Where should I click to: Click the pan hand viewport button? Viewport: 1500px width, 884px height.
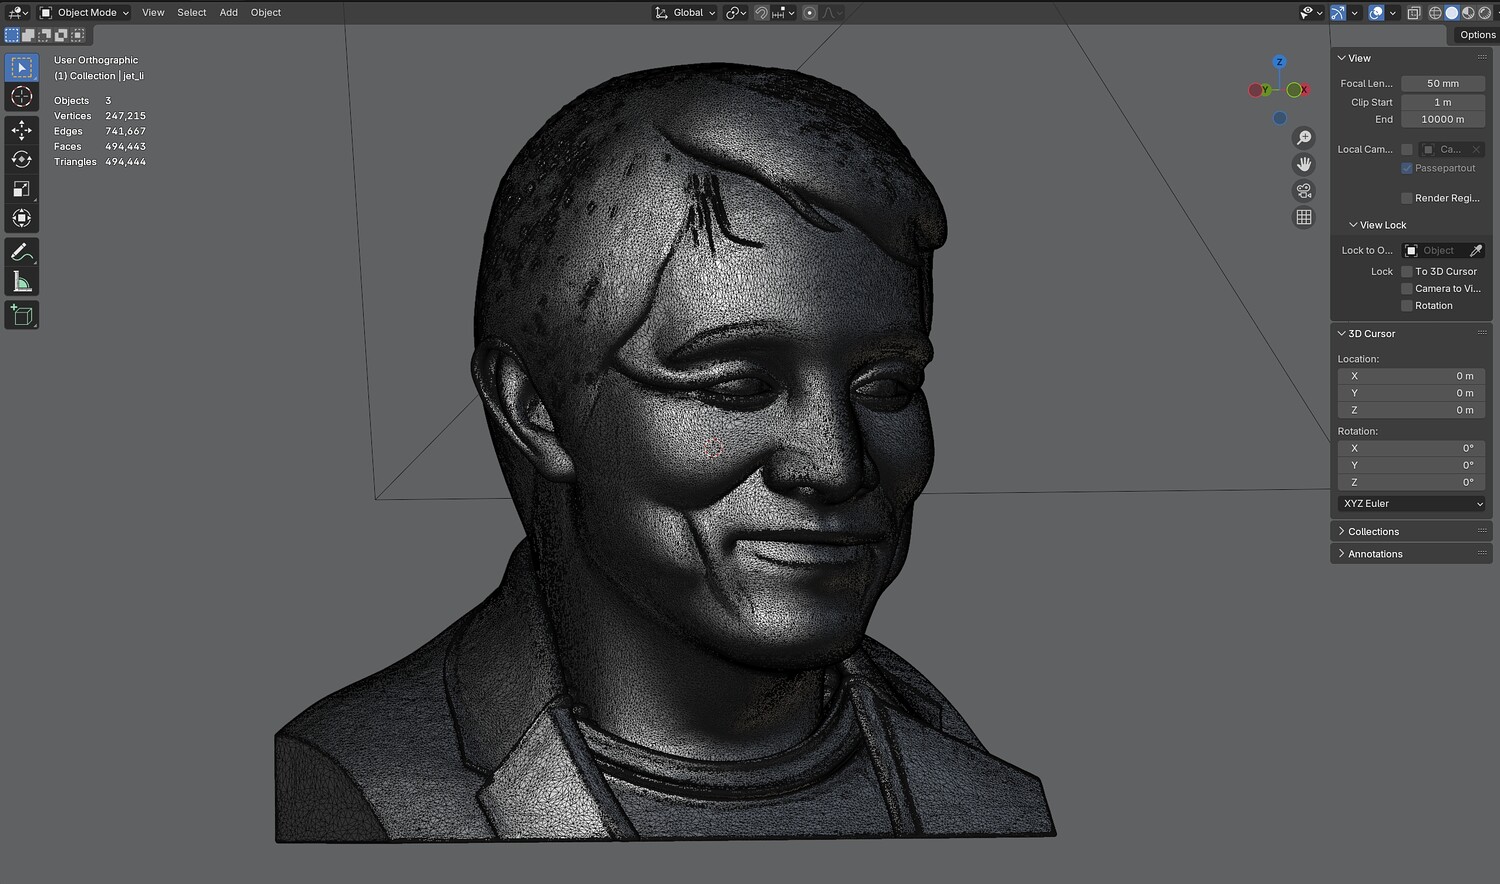1304,164
